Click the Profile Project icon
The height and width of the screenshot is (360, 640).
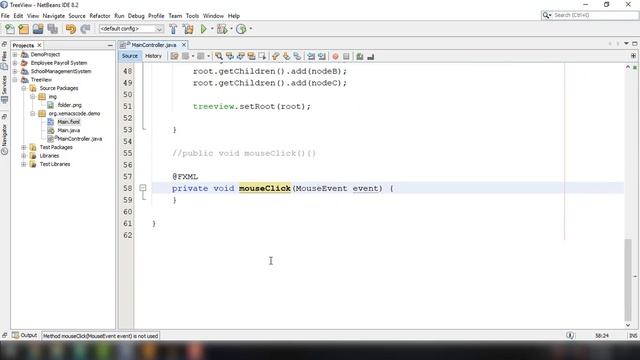pyautogui.click(x=241, y=29)
